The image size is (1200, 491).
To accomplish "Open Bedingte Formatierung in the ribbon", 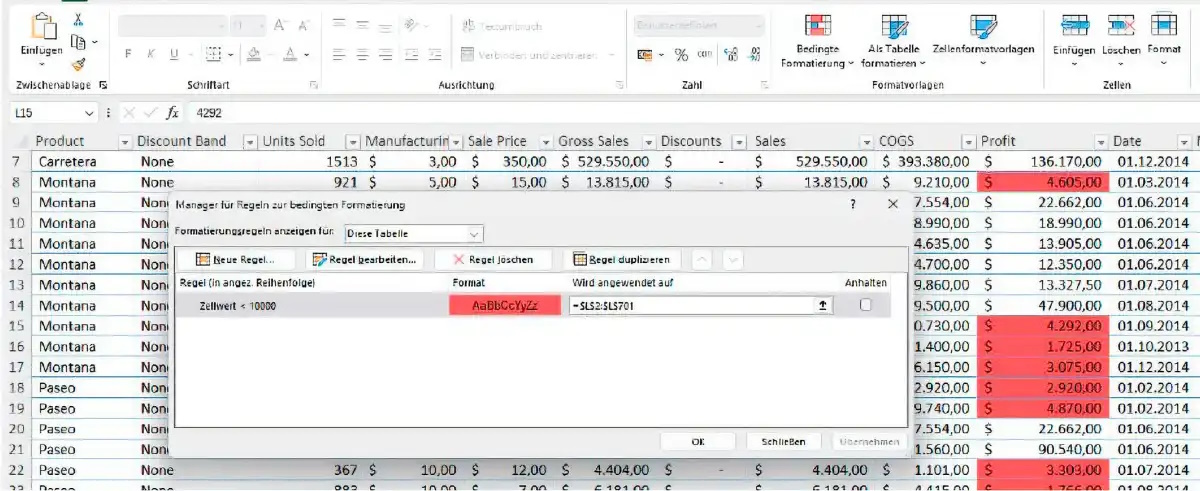I will [817, 28].
